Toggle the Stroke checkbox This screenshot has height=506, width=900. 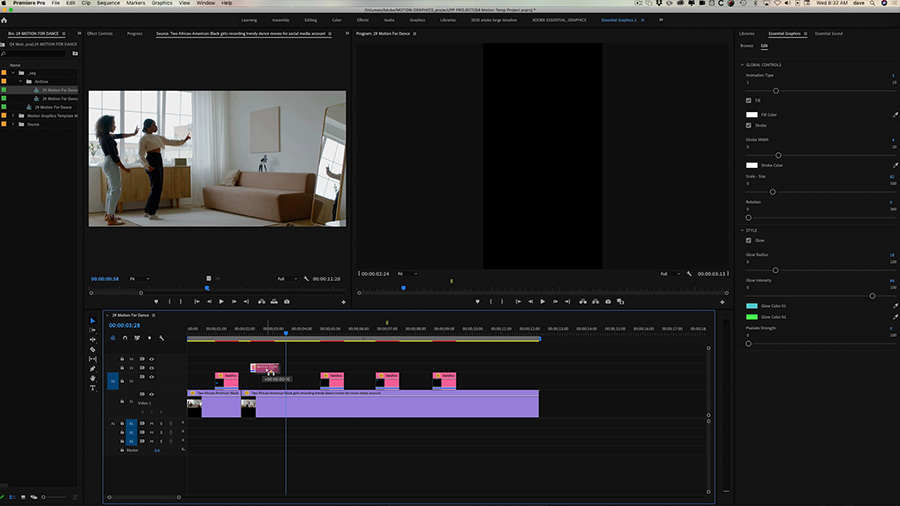[748, 125]
